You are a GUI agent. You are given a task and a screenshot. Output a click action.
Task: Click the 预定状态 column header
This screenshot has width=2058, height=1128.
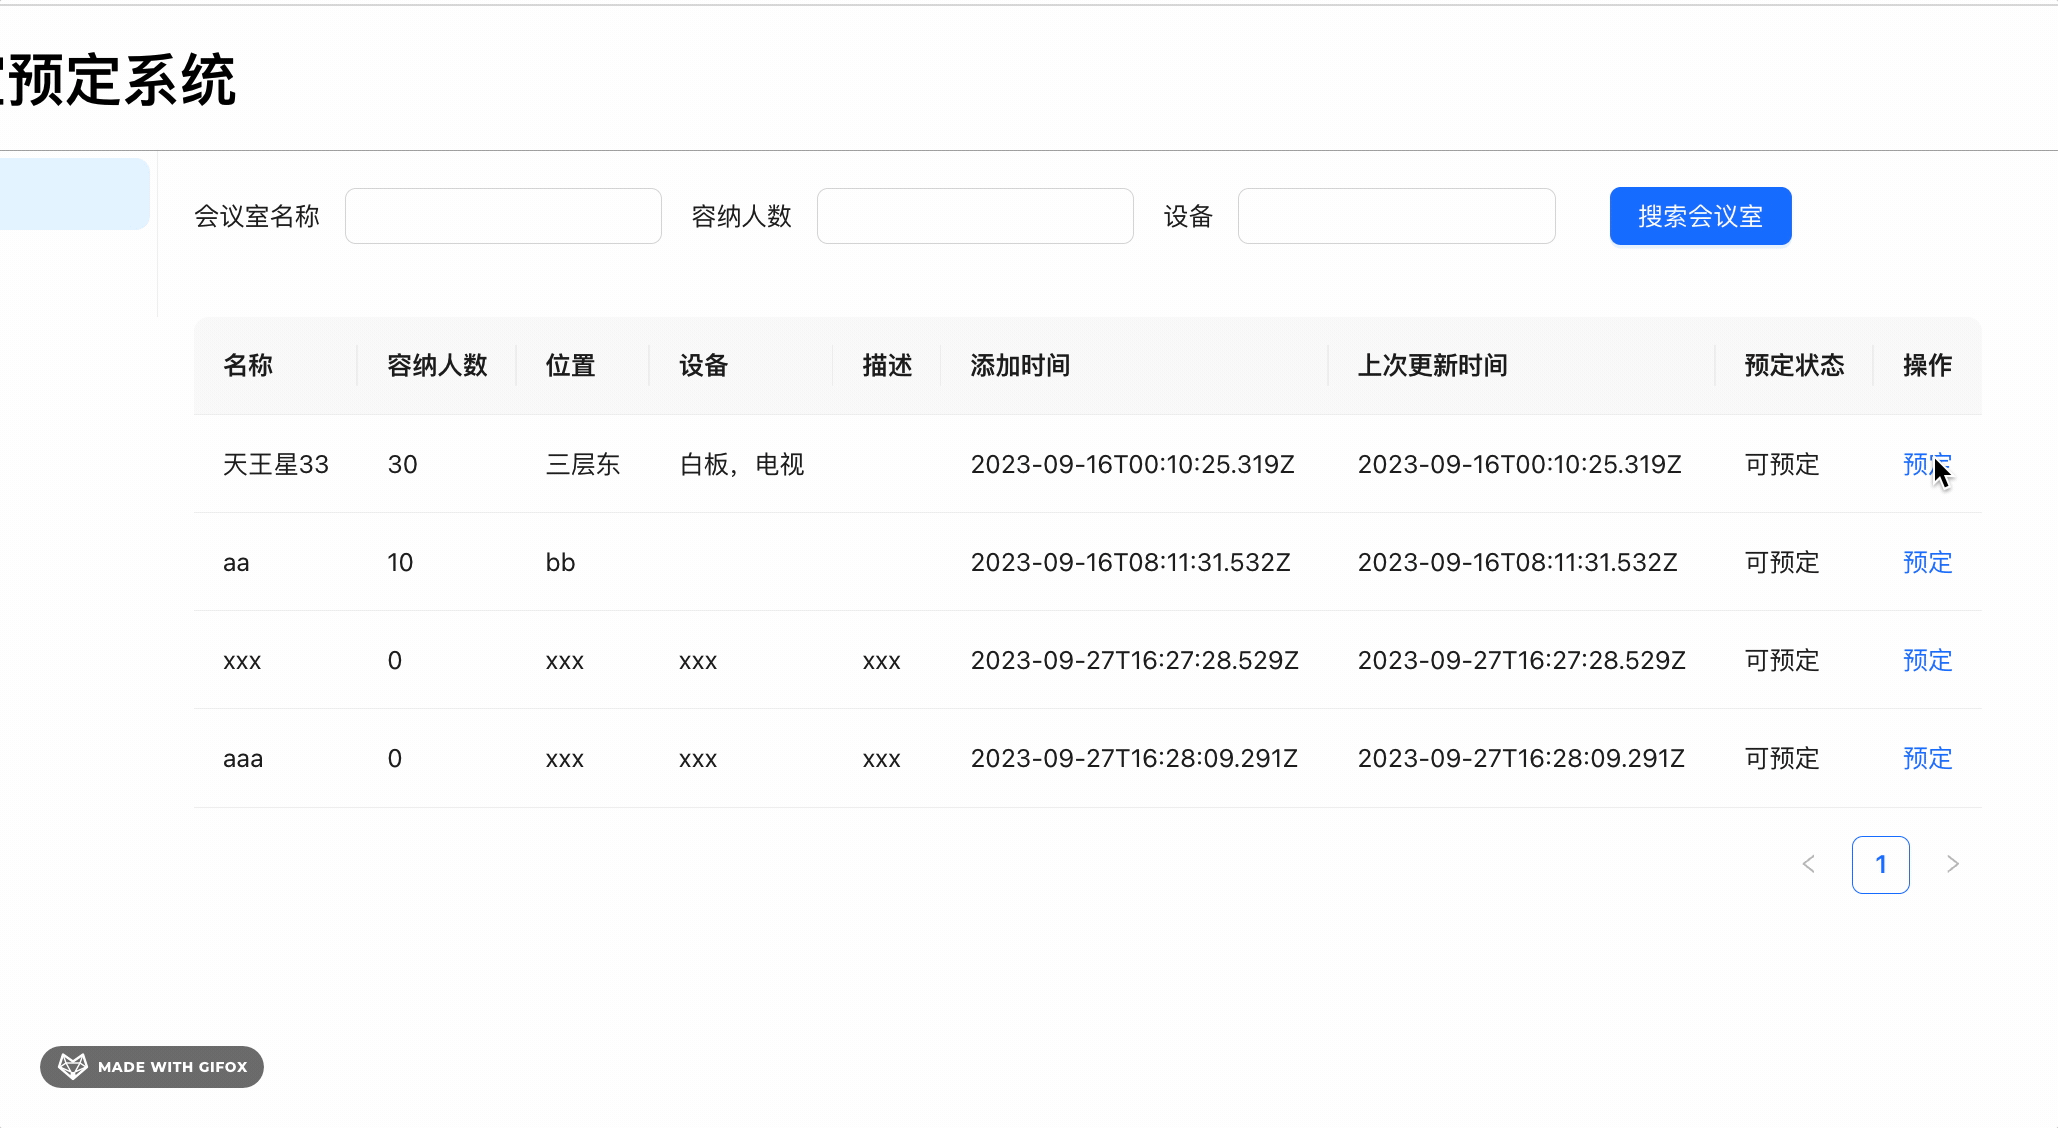point(1794,365)
